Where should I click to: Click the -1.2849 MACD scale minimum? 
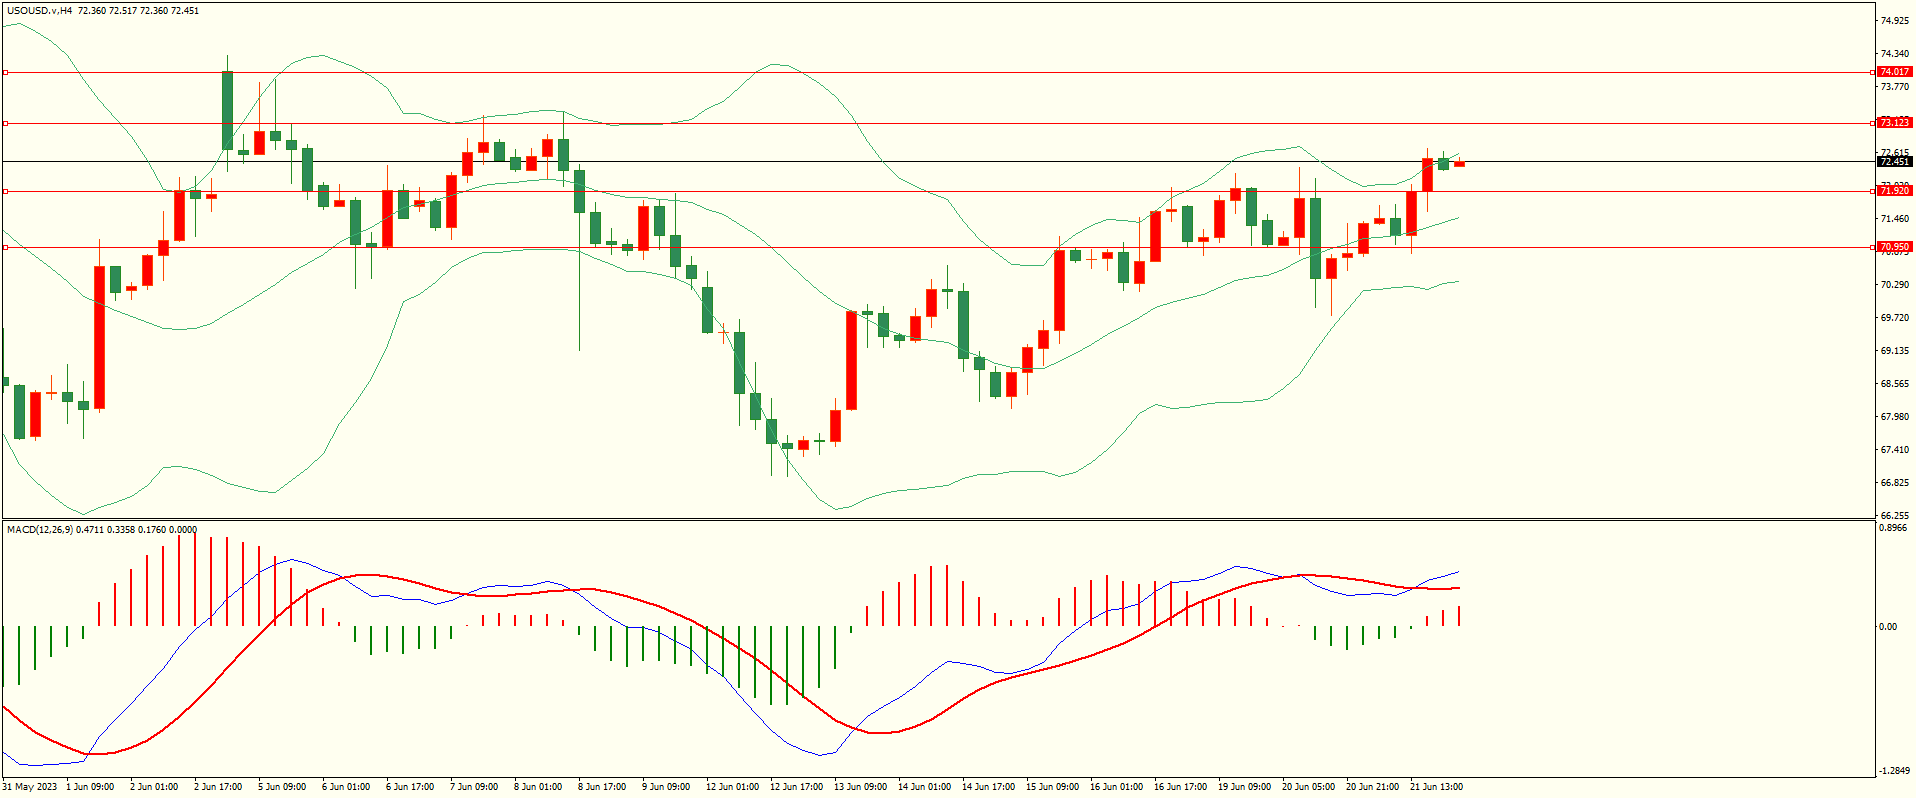pos(1894,771)
